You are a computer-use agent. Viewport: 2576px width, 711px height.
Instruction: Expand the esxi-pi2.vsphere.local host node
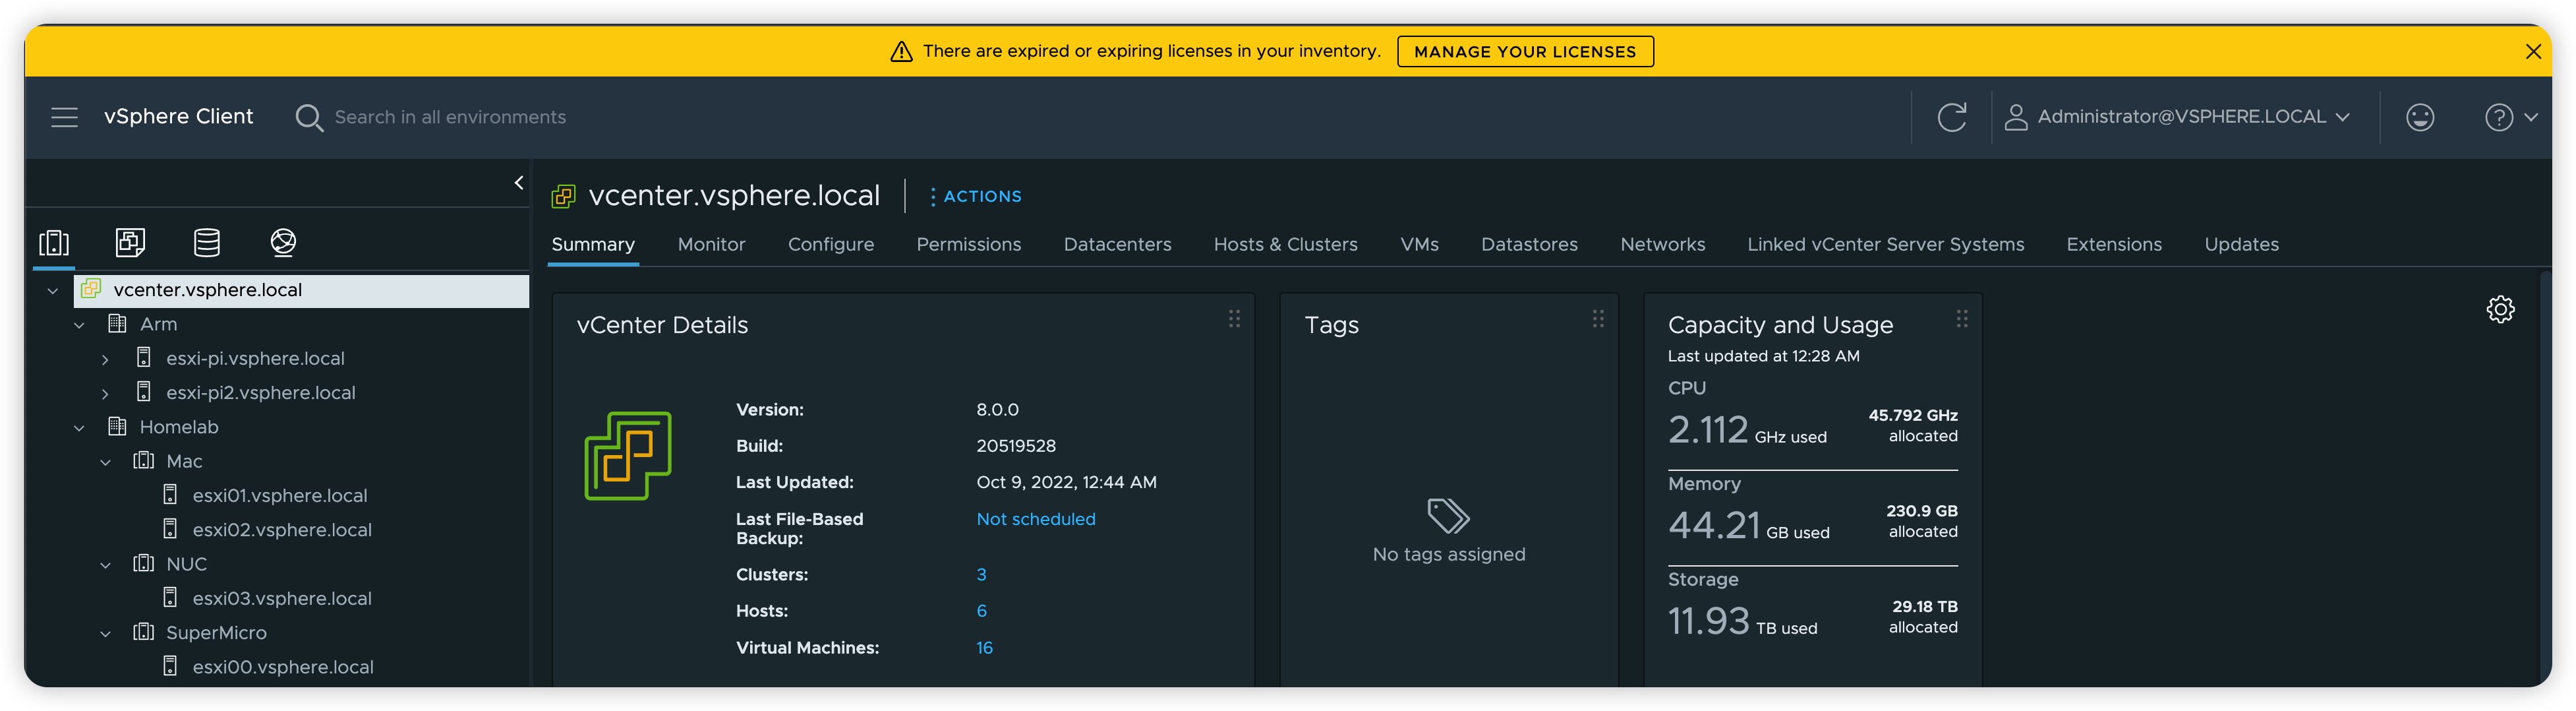click(x=105, y=394)
